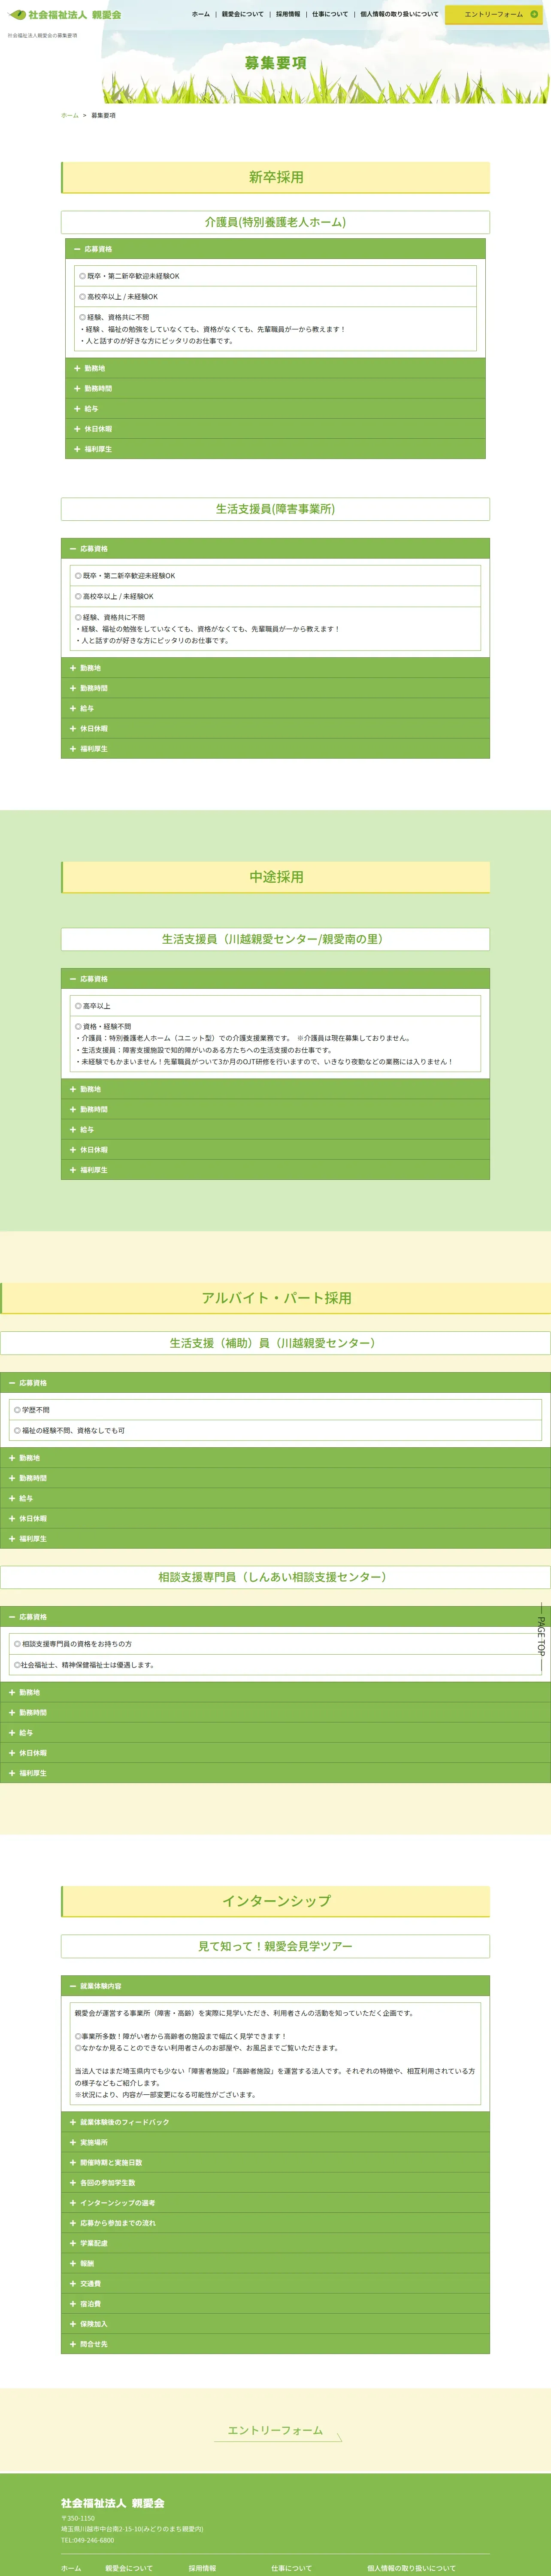
Task: Collapse the 就業体験内容 internship row
Action: tap(275, 1986)
